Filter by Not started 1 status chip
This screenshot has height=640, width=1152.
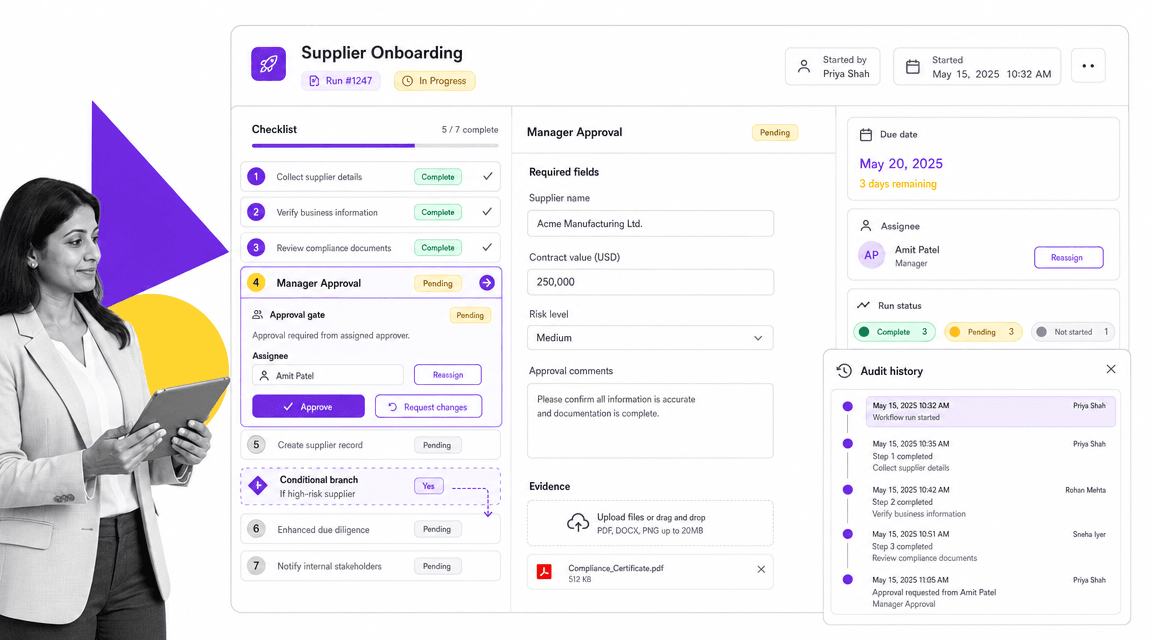point(1073,332)
